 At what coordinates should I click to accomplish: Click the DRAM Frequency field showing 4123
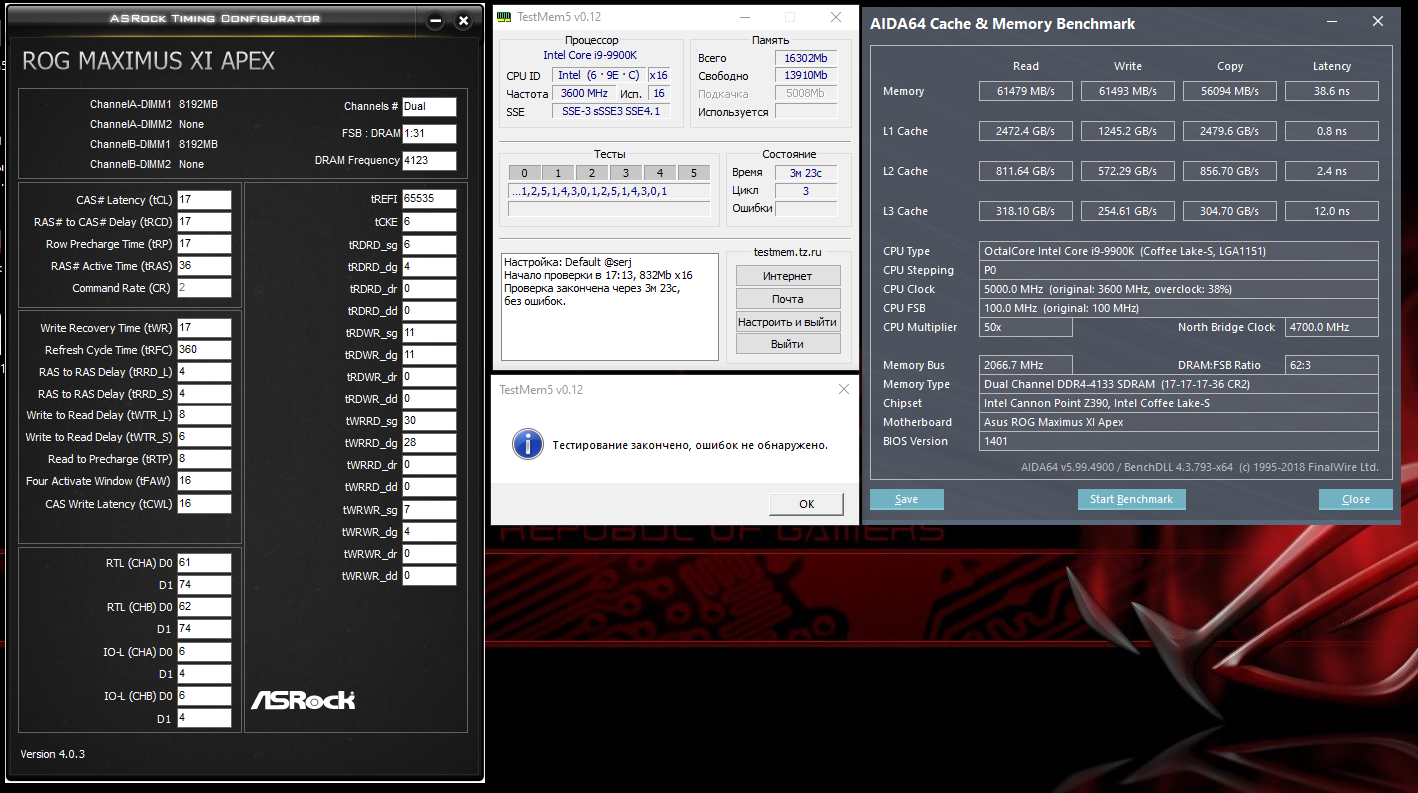coord(429,161)
